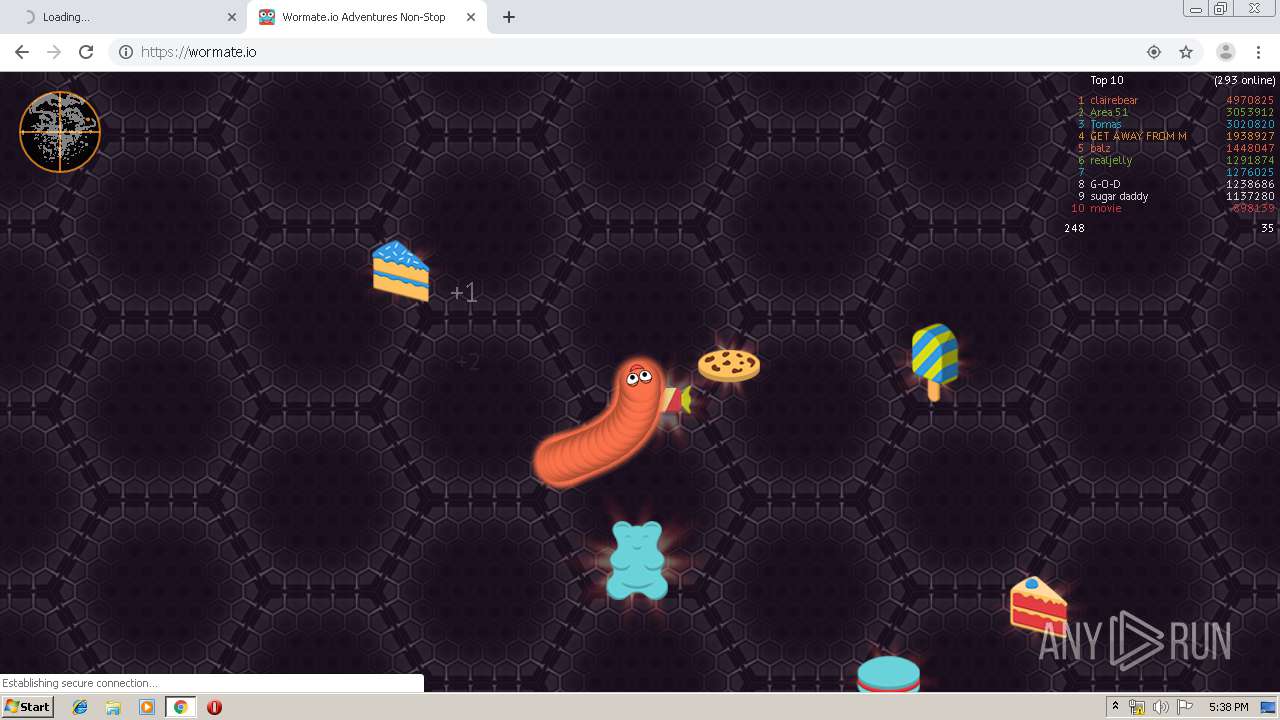View site information lock icon
Screen dimensions: 1280x720
[x=126, y=52]
